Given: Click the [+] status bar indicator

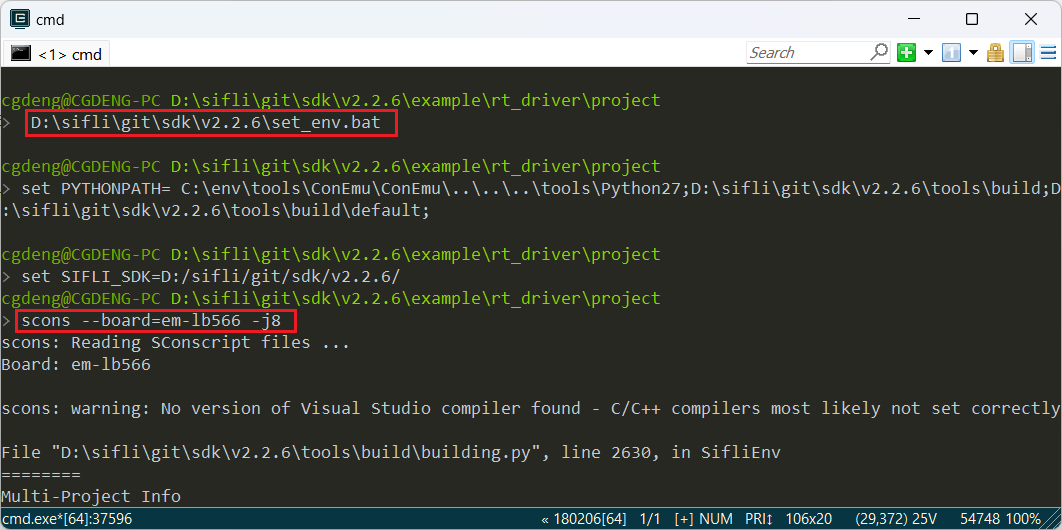Looking at the screenshot, I should point(684,519).
